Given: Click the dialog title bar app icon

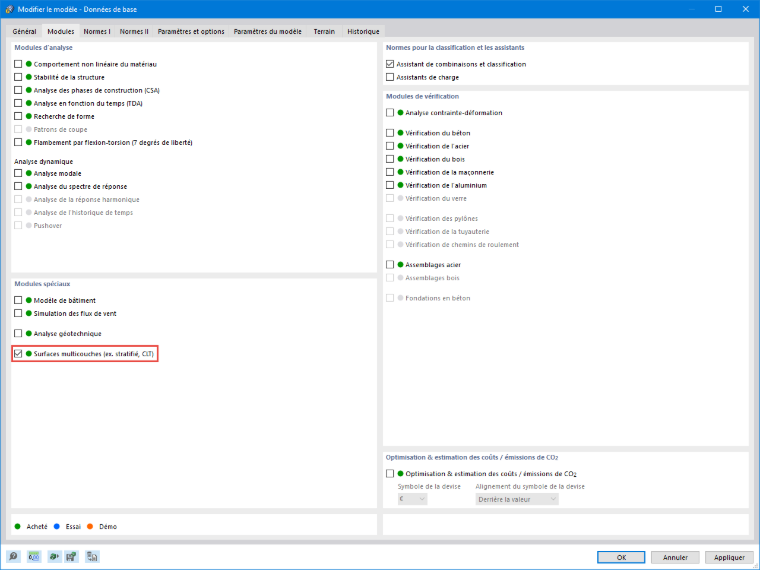Looking at the screenshot, I should (9, 9).
